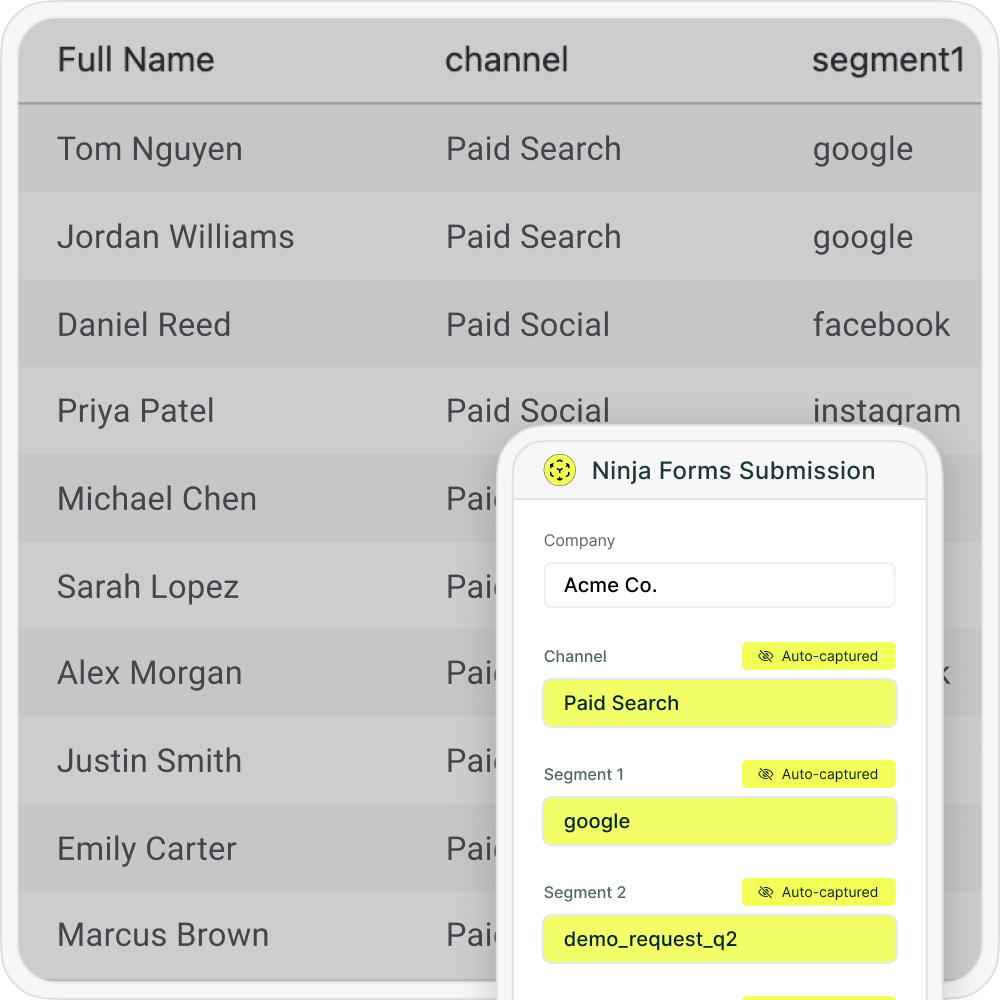1000x1000 pixels.
Task: Select the Segment 1 field showing google
Action: pos(719,821)
